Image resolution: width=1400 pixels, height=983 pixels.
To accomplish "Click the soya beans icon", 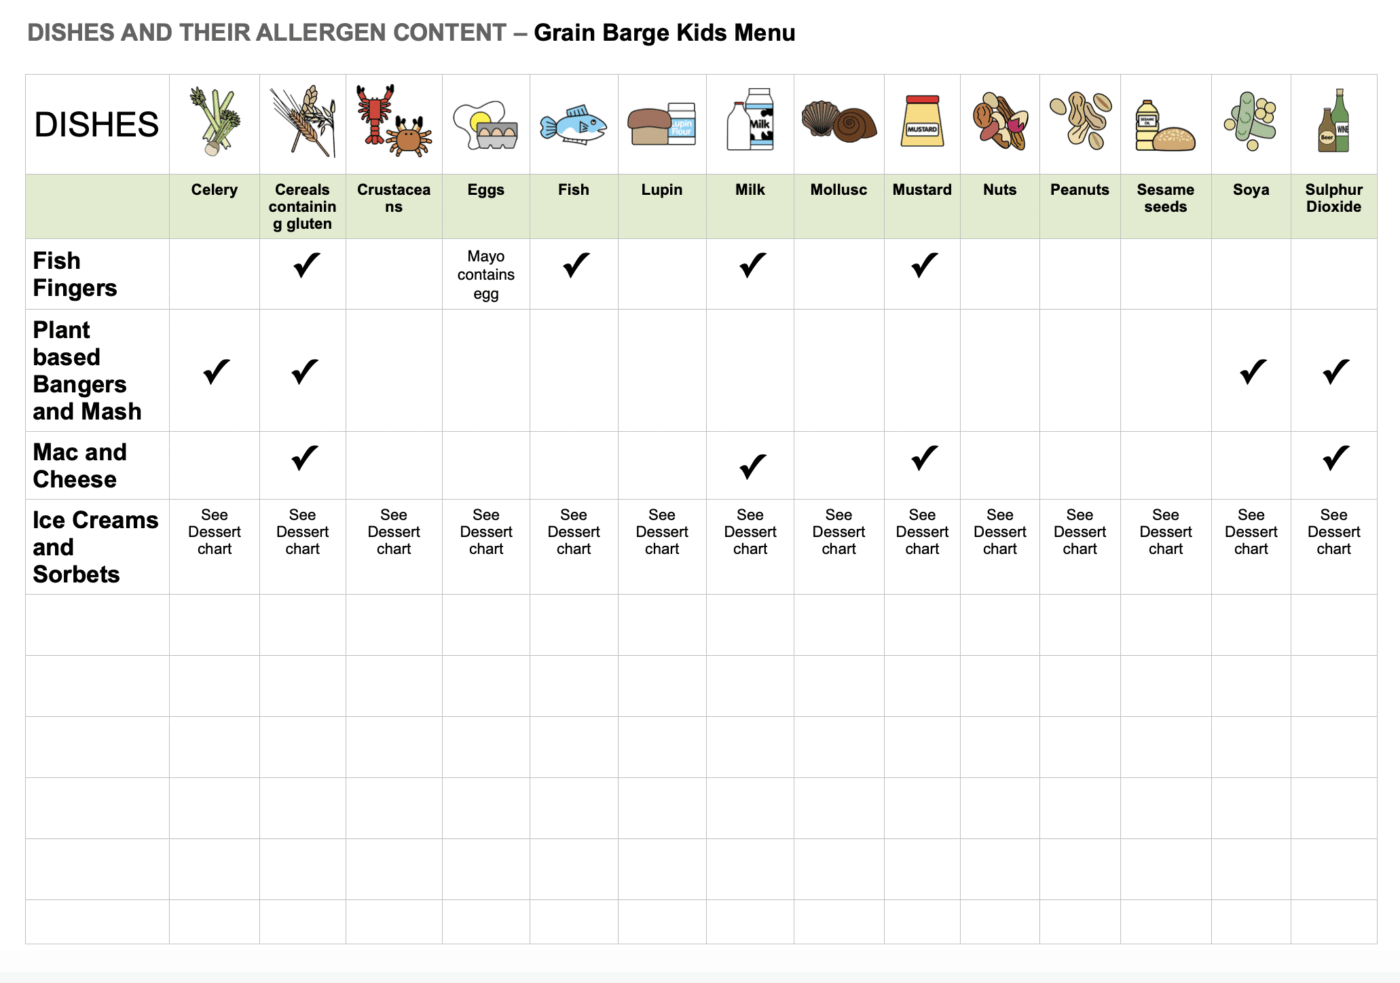I will click(x=1251, y=121).
